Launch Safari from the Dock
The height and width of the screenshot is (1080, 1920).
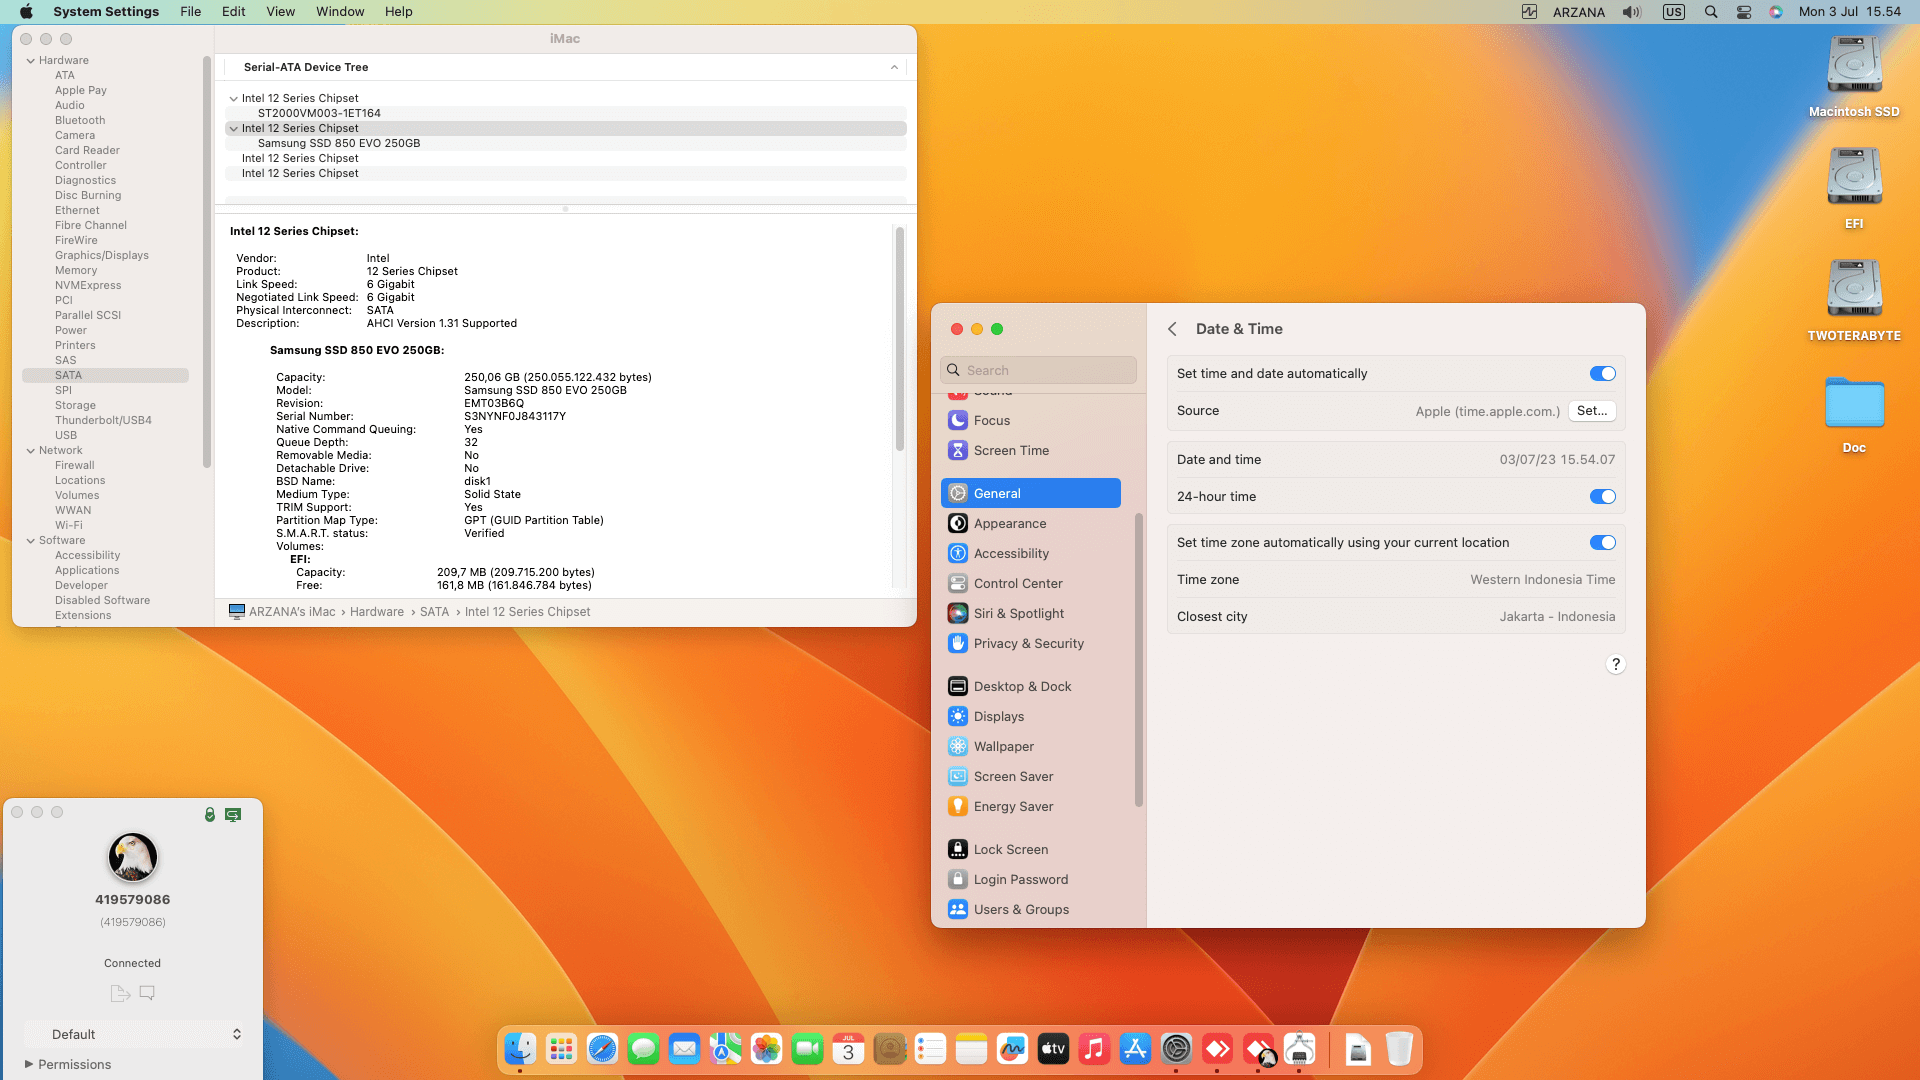tap(602, 1049)
